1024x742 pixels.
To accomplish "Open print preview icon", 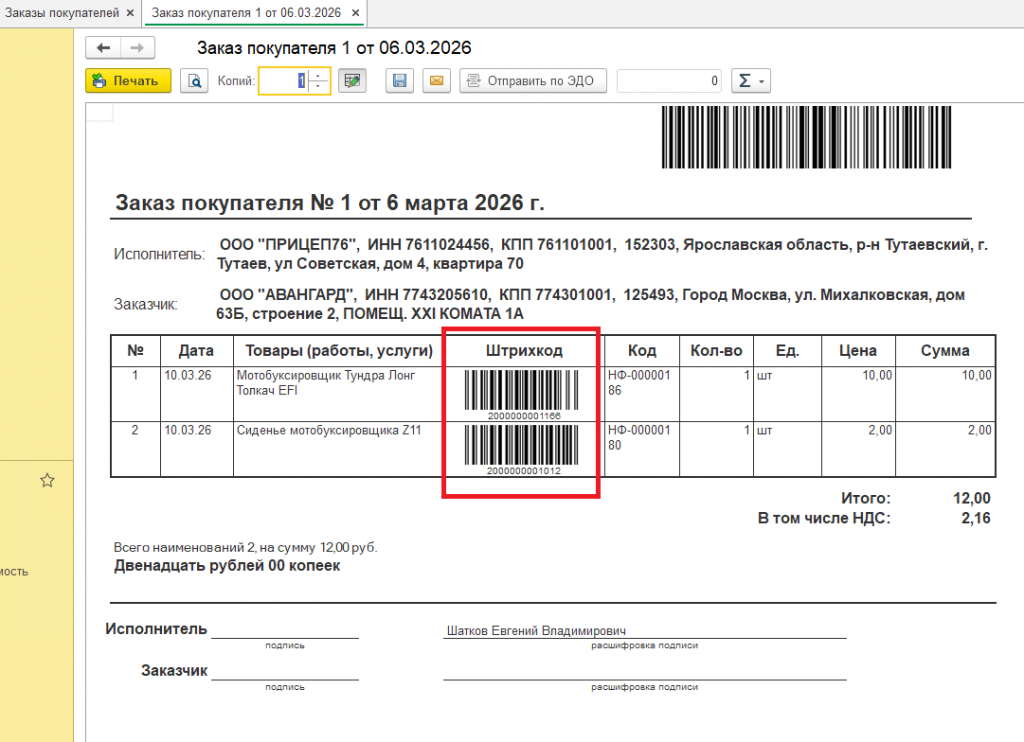I will (194, 81).
